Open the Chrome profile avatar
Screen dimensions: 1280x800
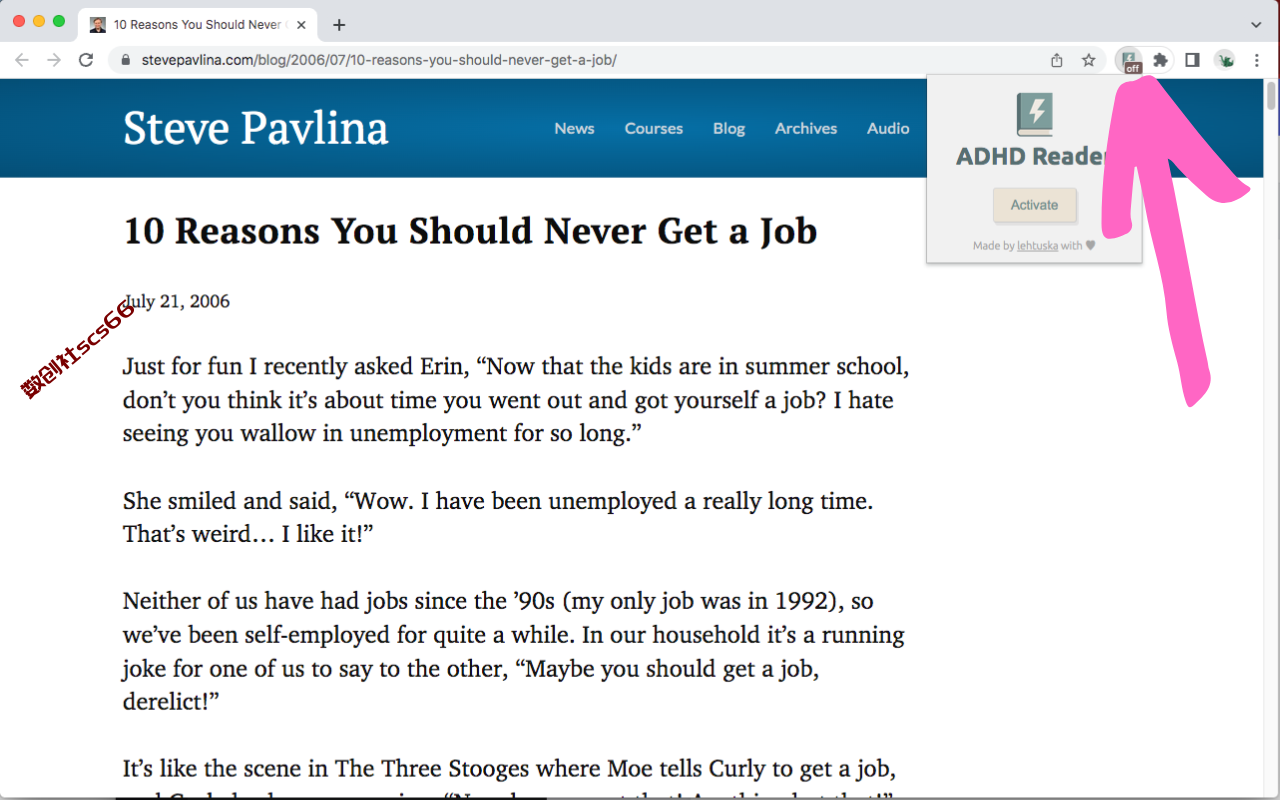(x=1225, y=60)
